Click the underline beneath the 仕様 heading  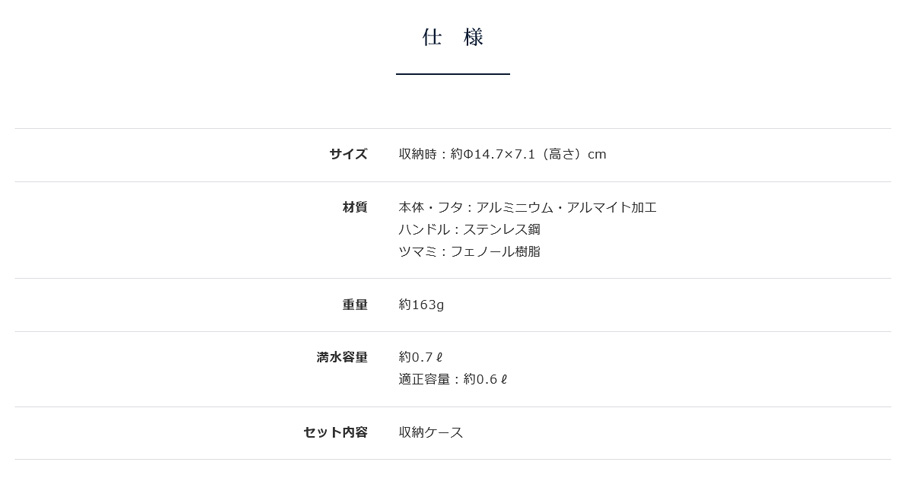pyautogui.click(x=453, y=73)
